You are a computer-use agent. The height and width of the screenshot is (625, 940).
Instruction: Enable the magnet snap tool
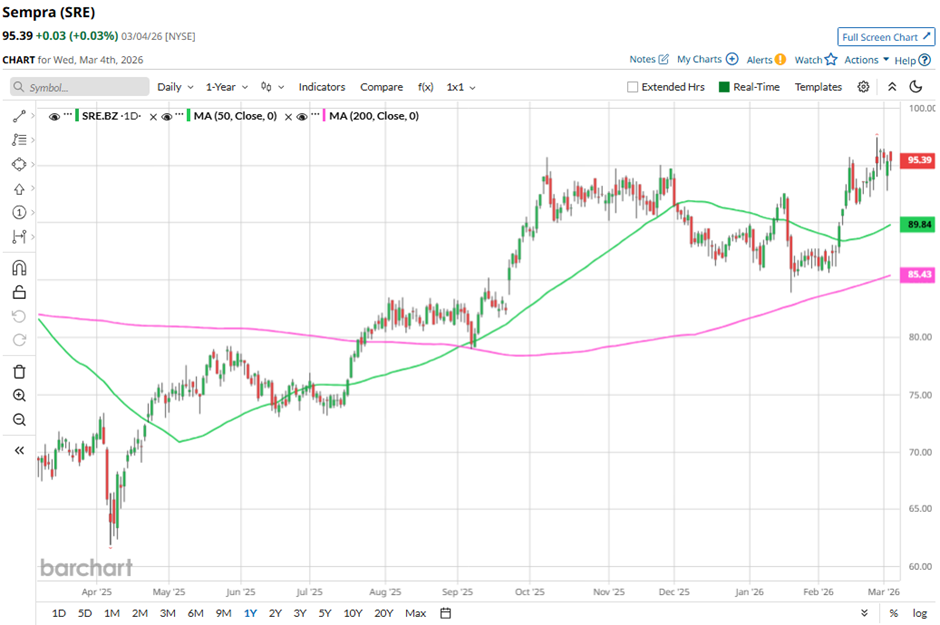tap(19, 268)
